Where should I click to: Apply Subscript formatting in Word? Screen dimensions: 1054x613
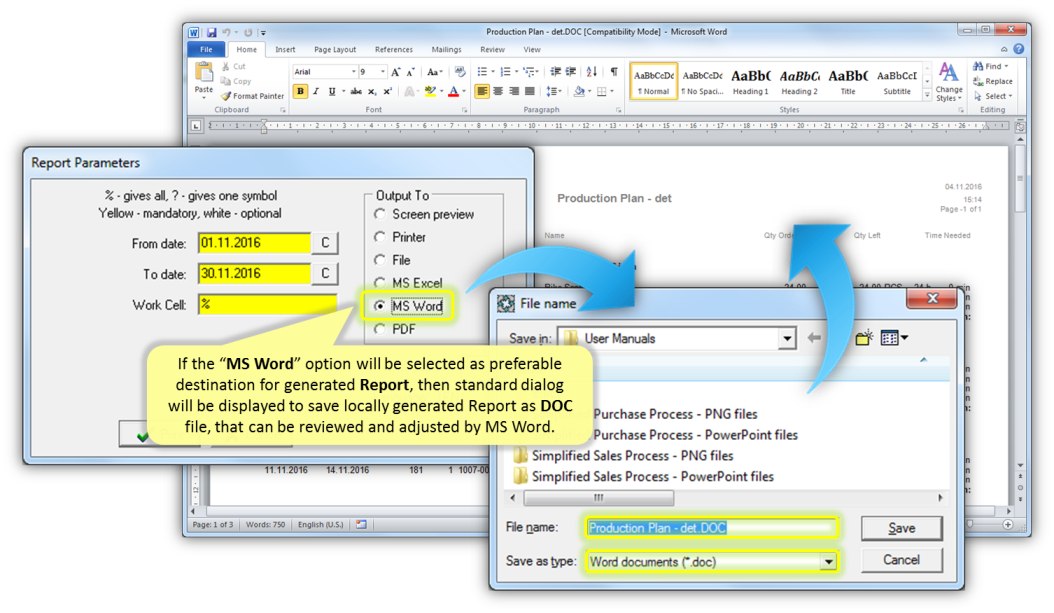click(x=372, y=91)
